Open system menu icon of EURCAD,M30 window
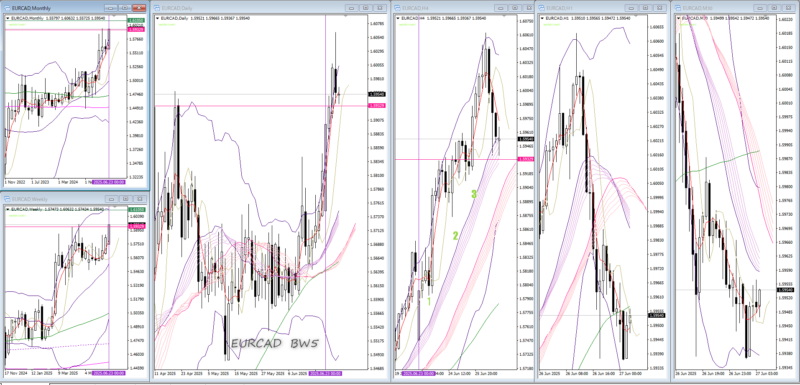 678,8
